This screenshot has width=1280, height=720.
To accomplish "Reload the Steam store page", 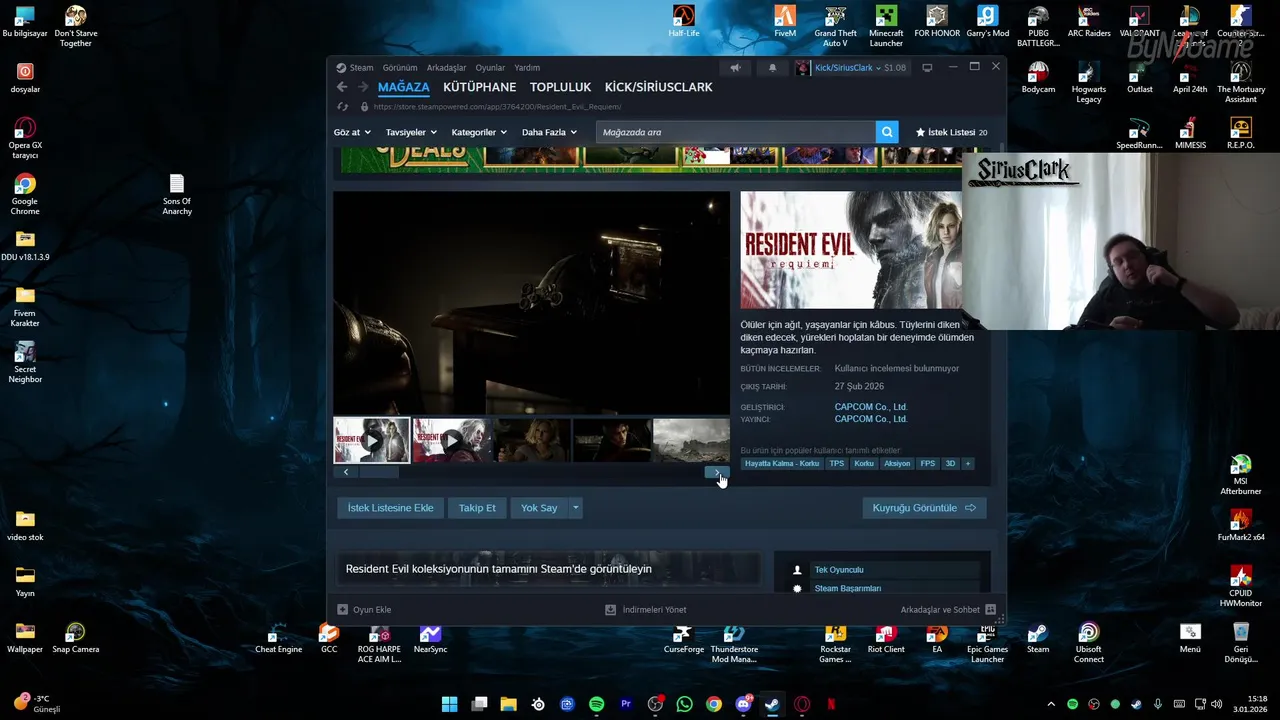I will pyautogui.click(x=343, y=106).
